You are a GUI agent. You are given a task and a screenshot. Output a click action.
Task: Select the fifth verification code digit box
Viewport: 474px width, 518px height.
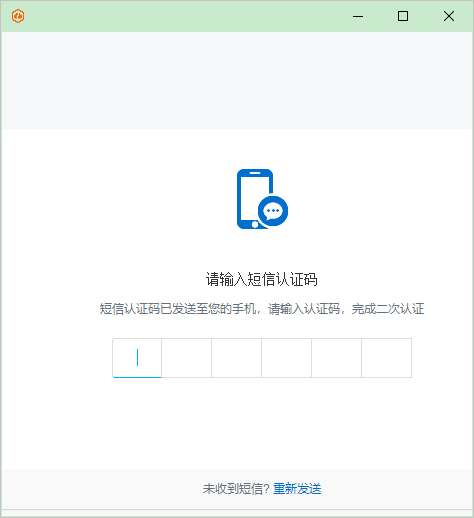pos(337,358)
